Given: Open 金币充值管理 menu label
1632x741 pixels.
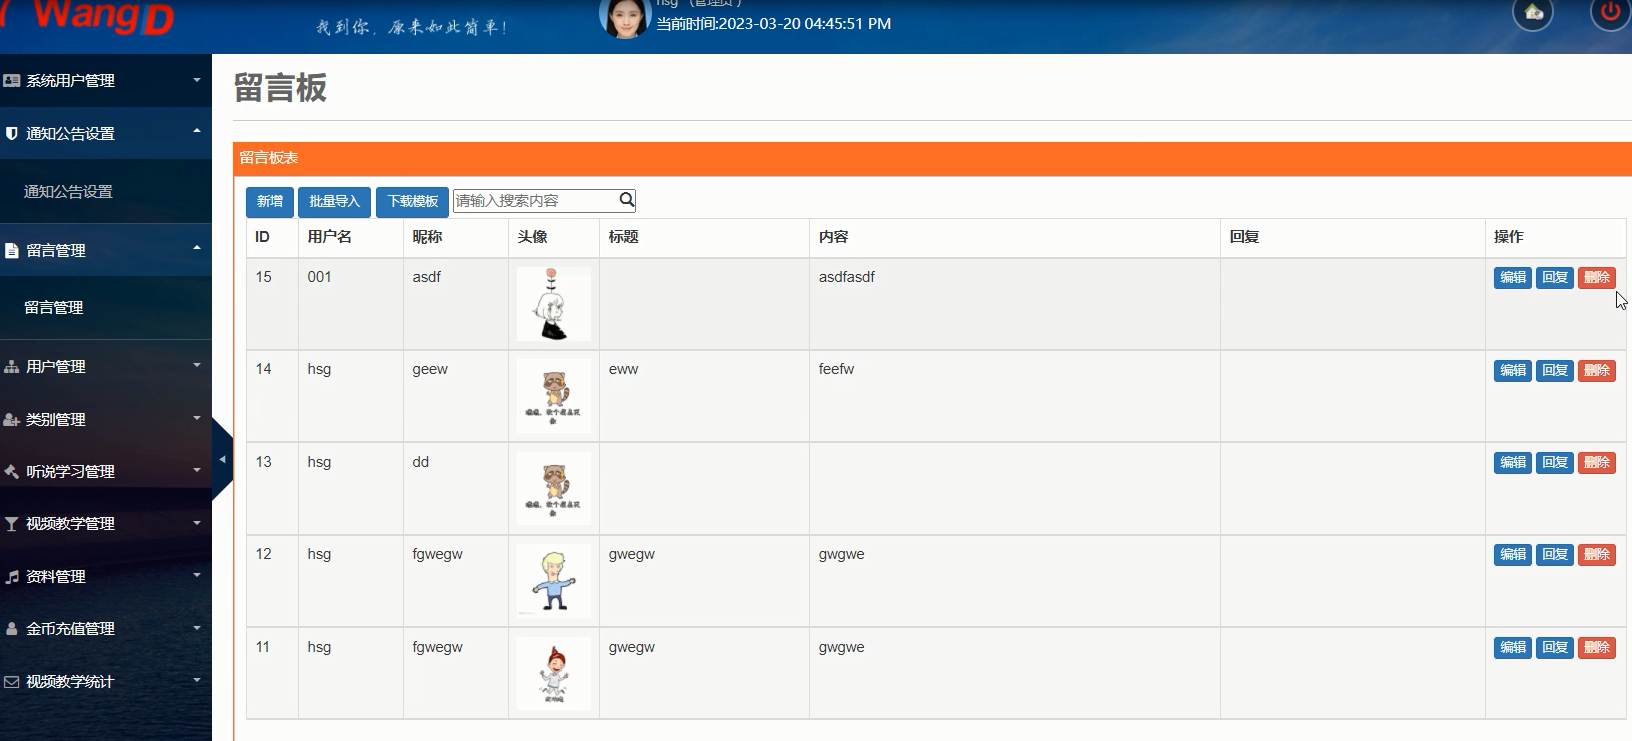Looking at the screenshot, I should click(x=70, y=628).
